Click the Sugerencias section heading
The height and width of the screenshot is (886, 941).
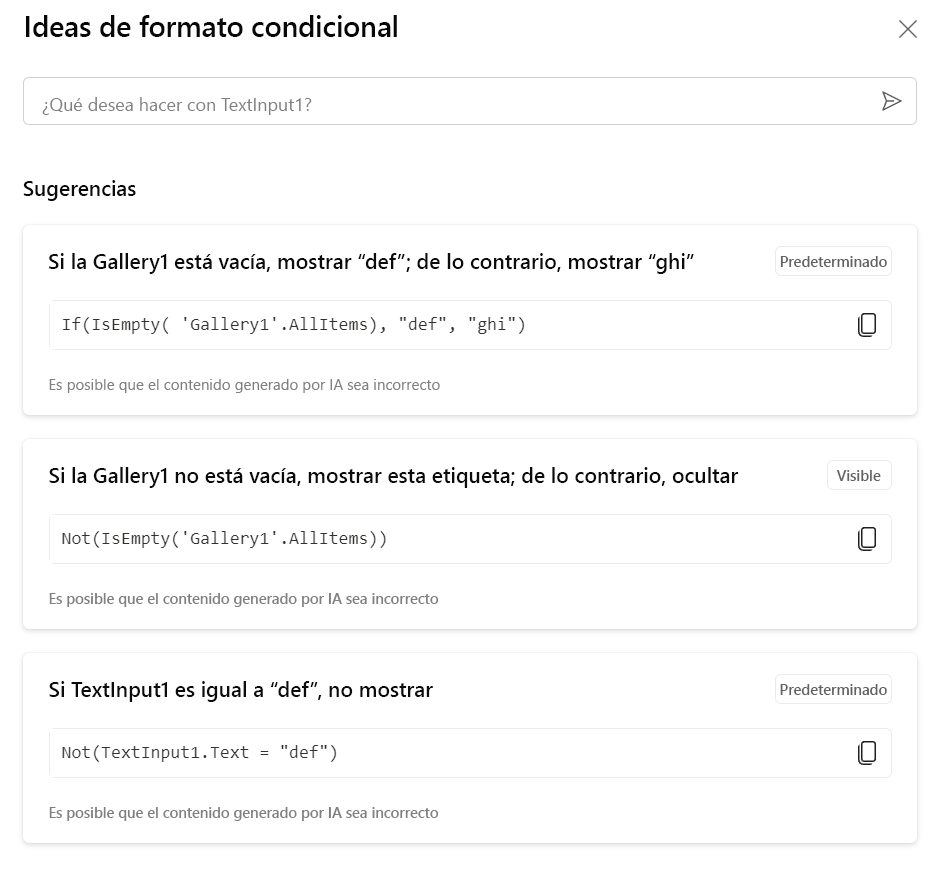(80, 189)
